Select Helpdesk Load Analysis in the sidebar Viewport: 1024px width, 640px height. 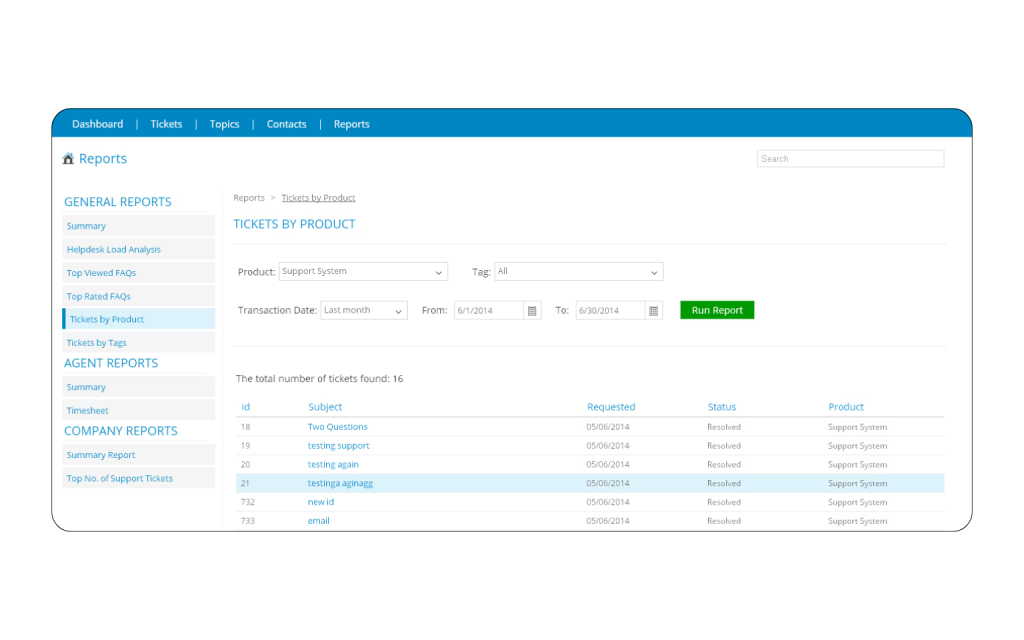click(113, 249)
